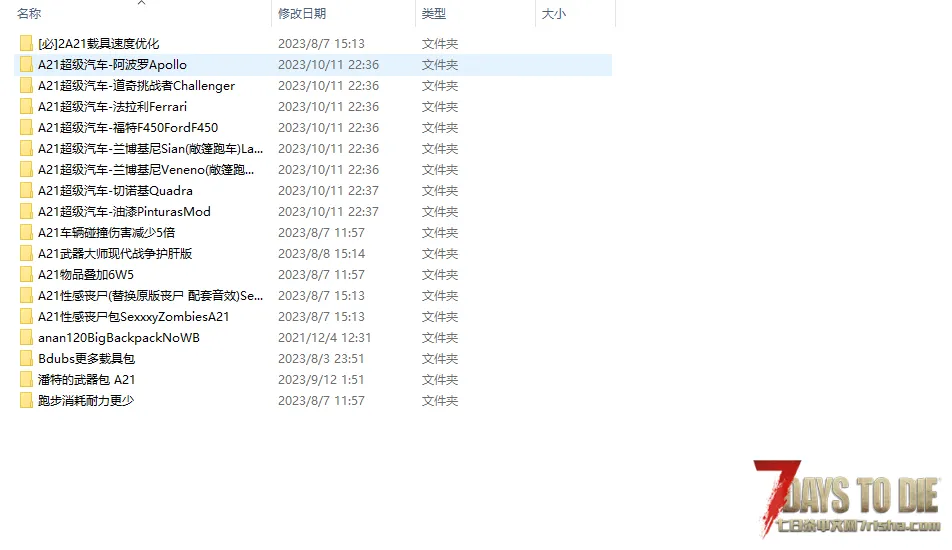Viewport: 952px width, 550px height.
Task: Click folder icon of Bdubs更多载具包
Action: pos(26,359)
